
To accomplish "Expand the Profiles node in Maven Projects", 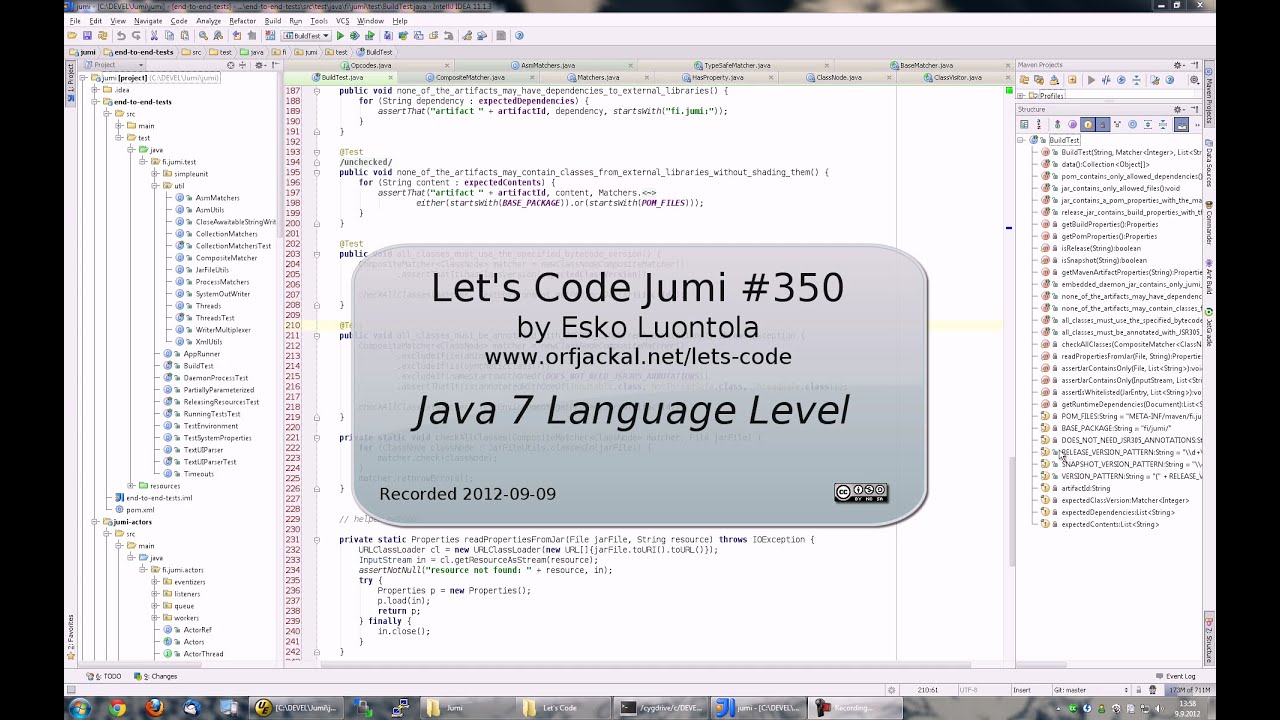I will click(x=1020, y=96).
